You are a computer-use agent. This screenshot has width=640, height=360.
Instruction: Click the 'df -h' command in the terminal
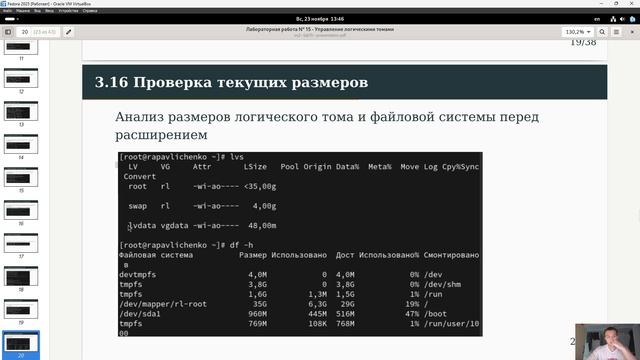pyautogui.click(x=241, y=245)
